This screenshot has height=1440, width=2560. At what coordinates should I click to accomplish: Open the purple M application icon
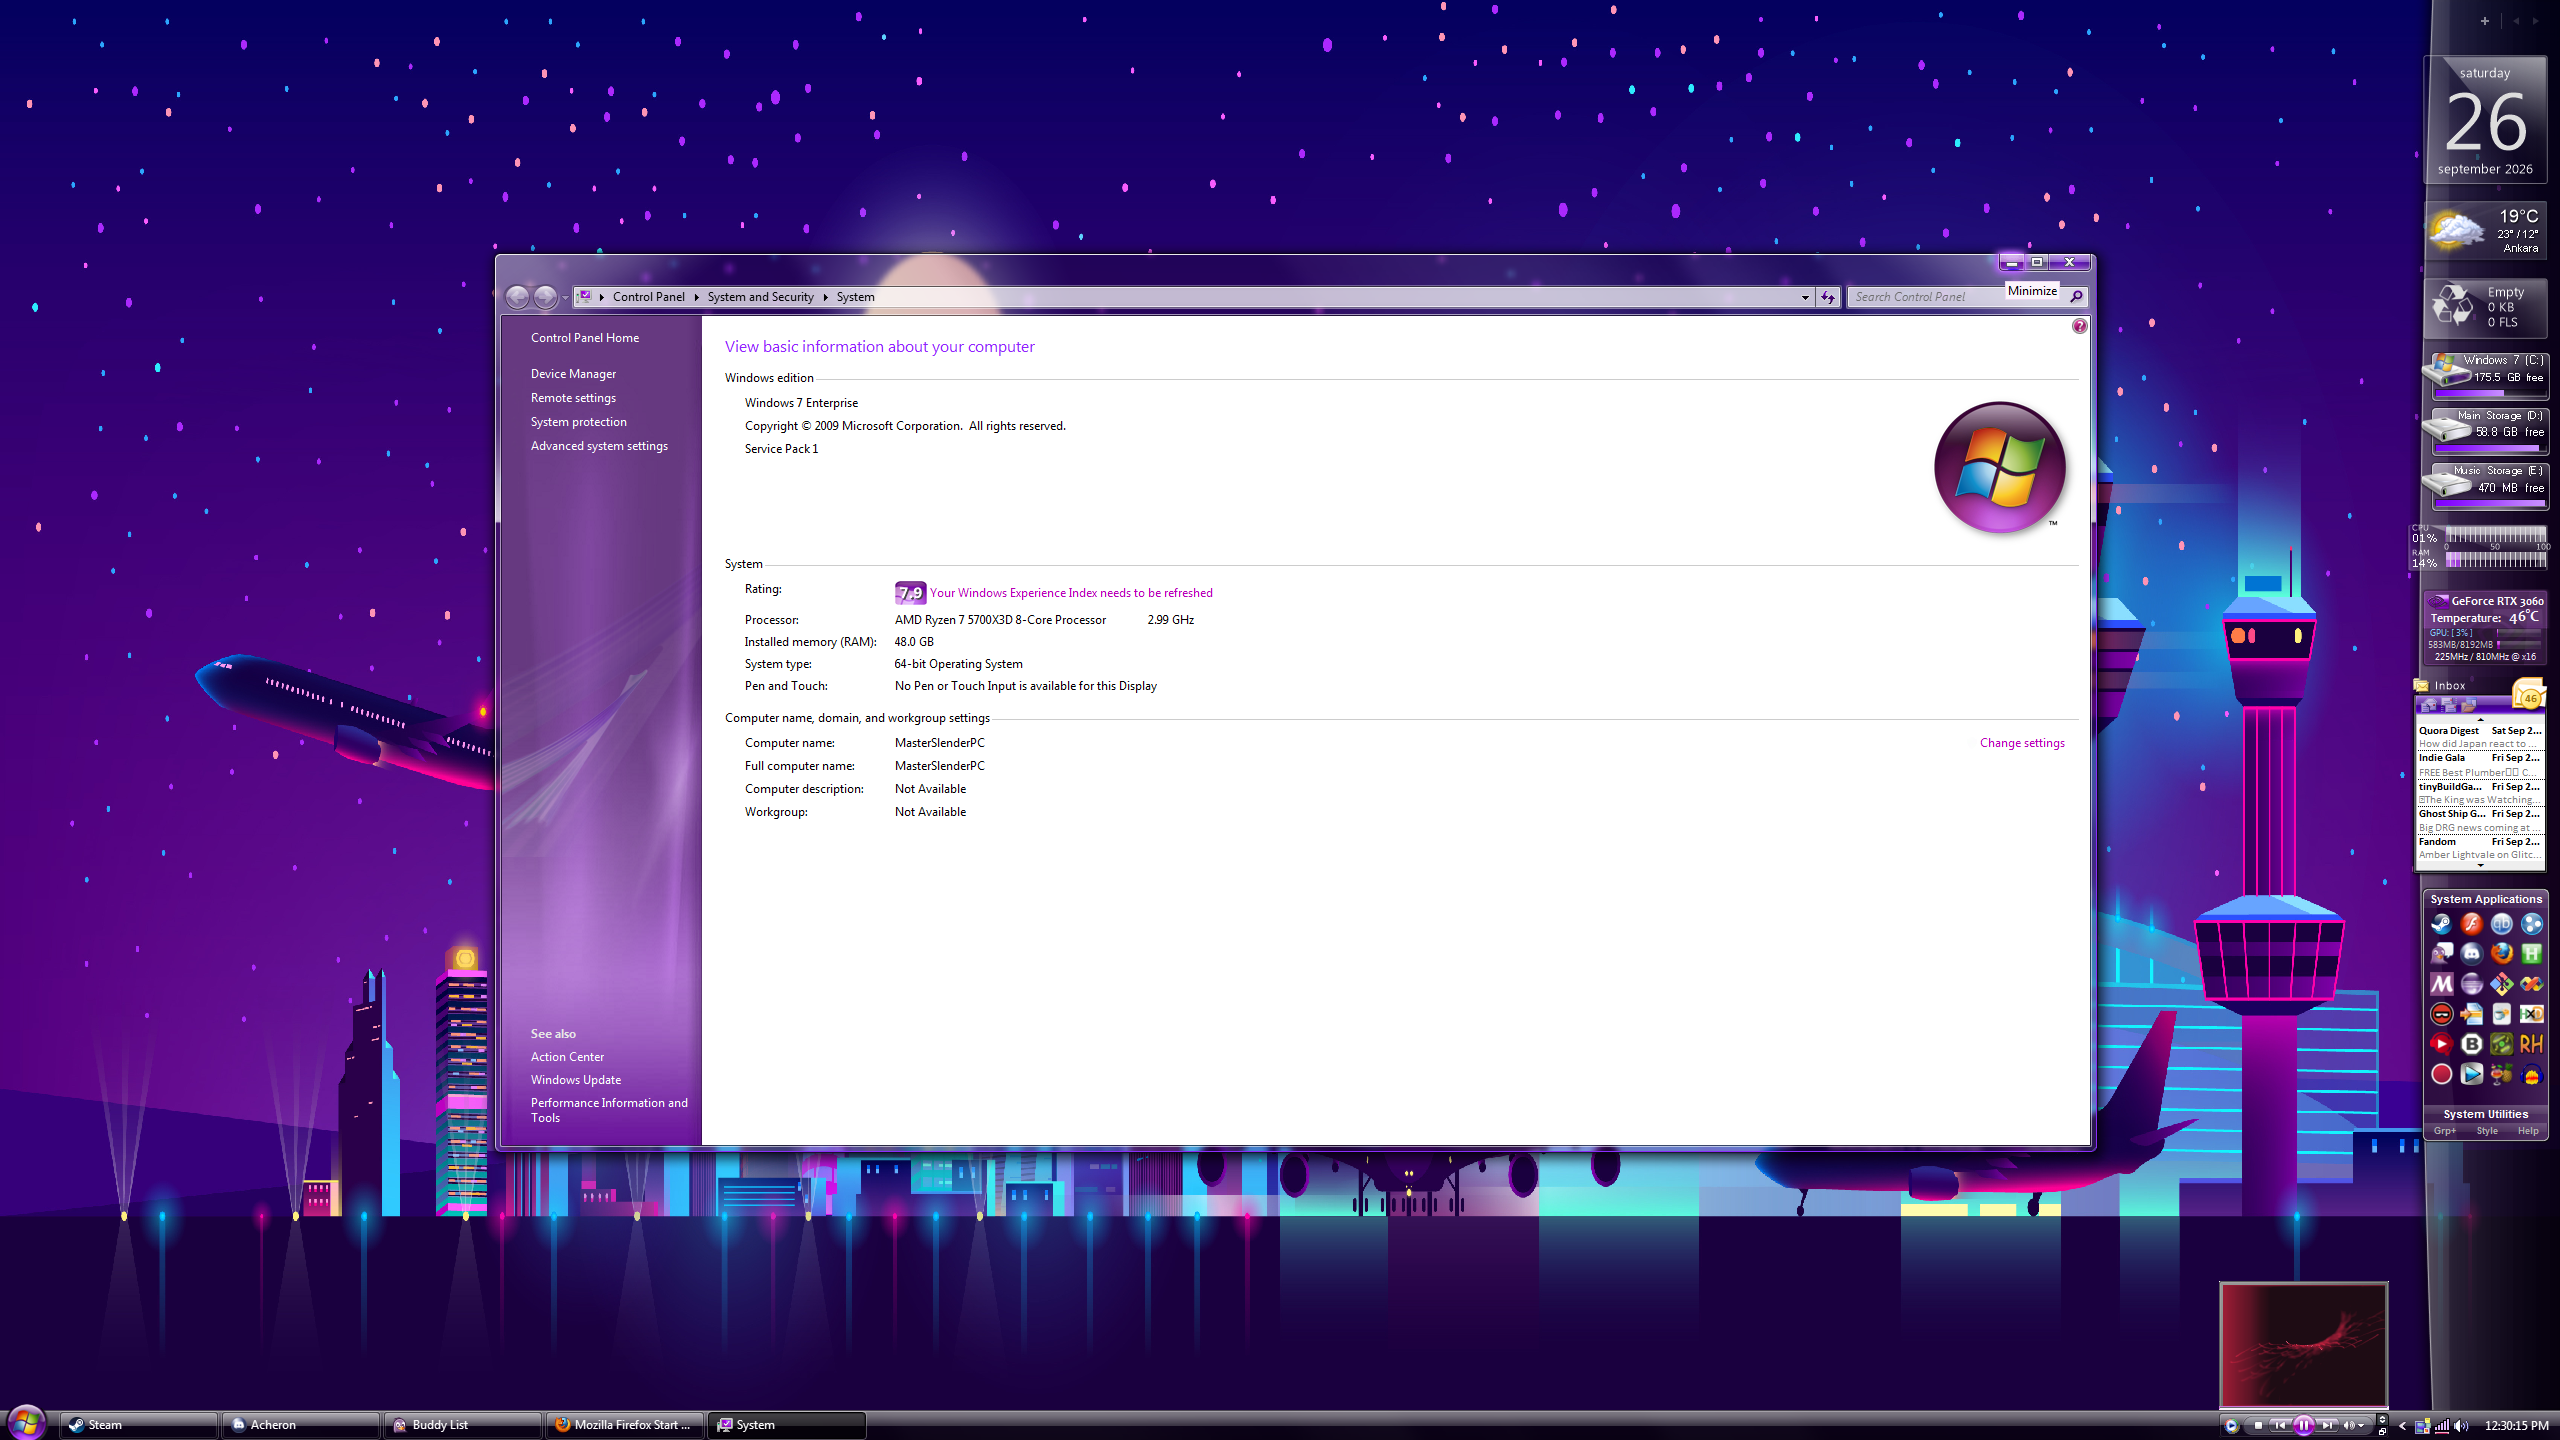[2441, 984]
